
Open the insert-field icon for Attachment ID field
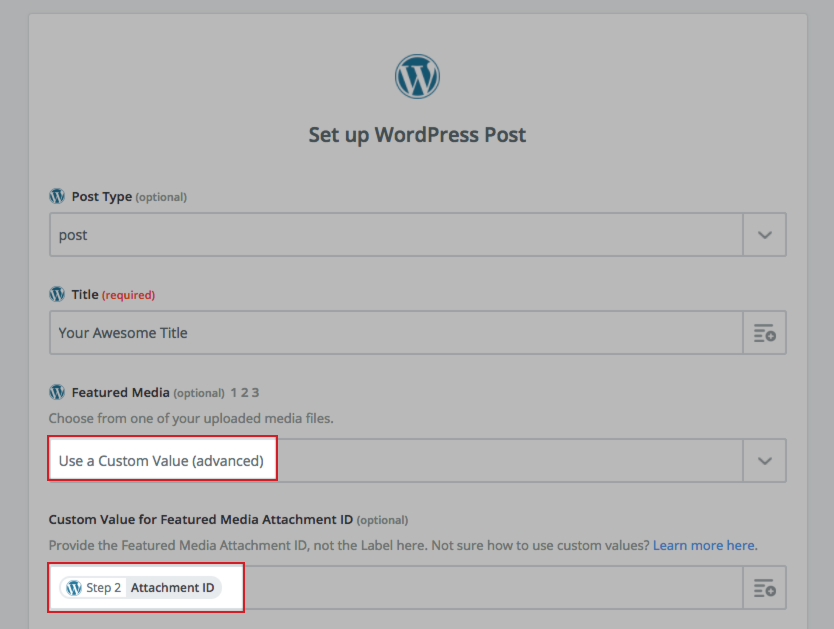coord(764,588)
